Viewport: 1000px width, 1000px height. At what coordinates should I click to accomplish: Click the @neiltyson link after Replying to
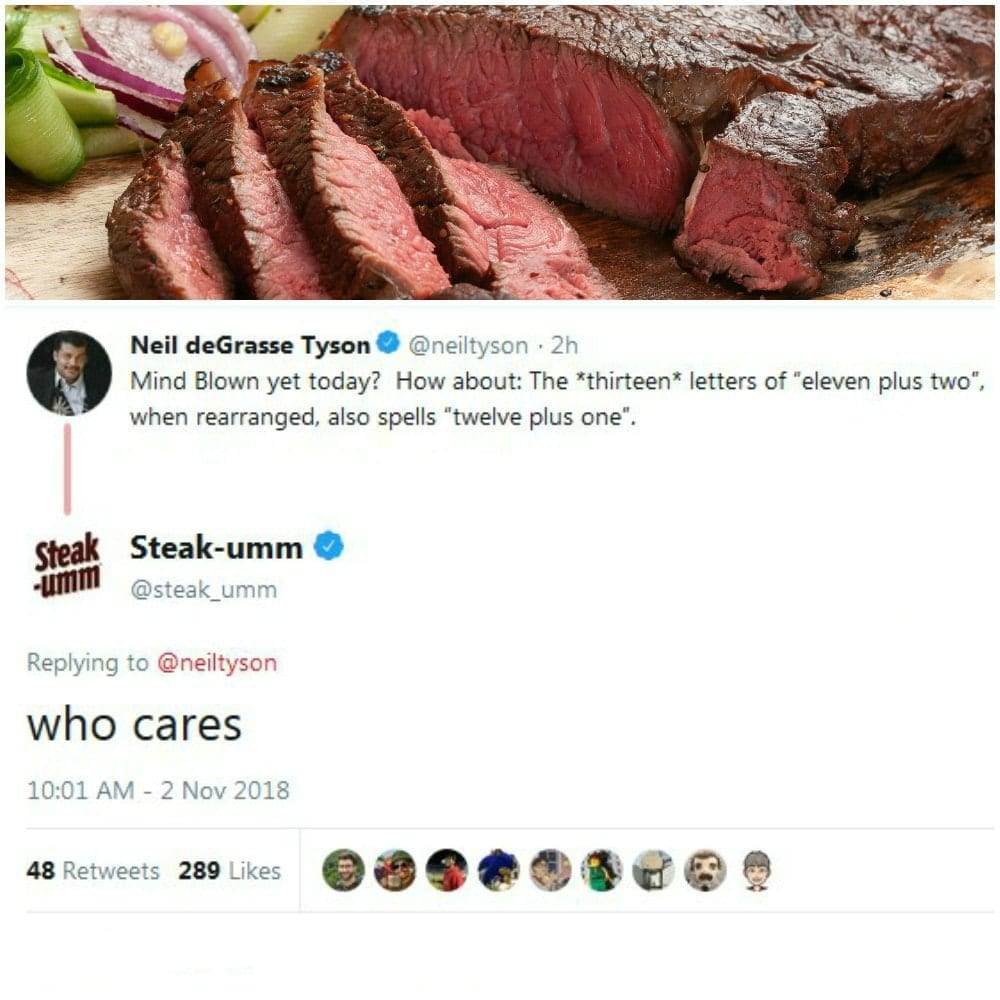point(217,663)
